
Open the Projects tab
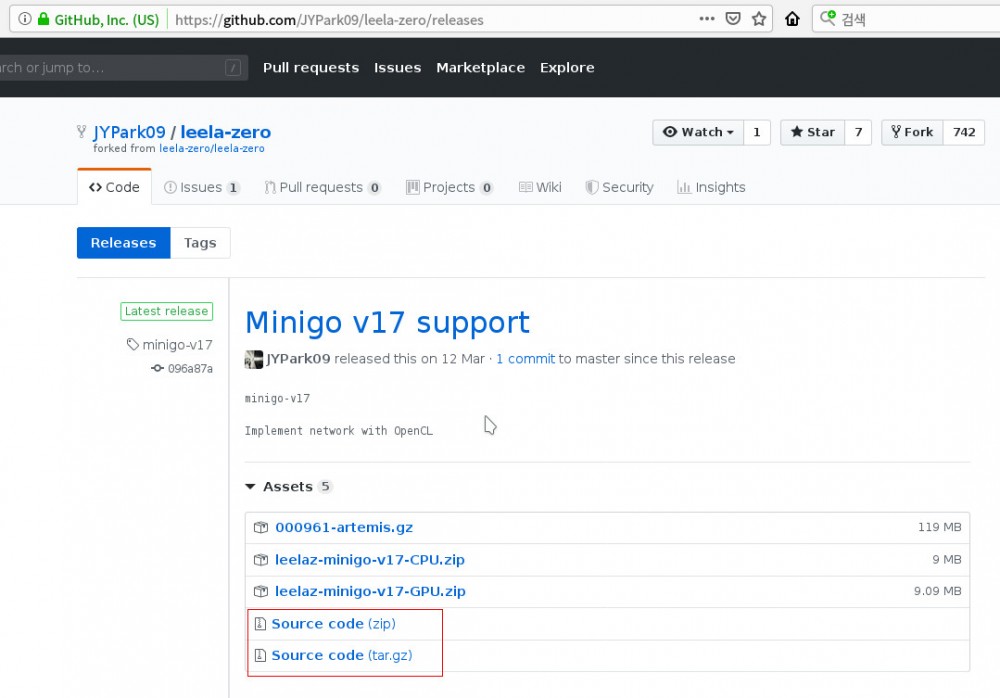pyautogui.click(x=449, y=187)
